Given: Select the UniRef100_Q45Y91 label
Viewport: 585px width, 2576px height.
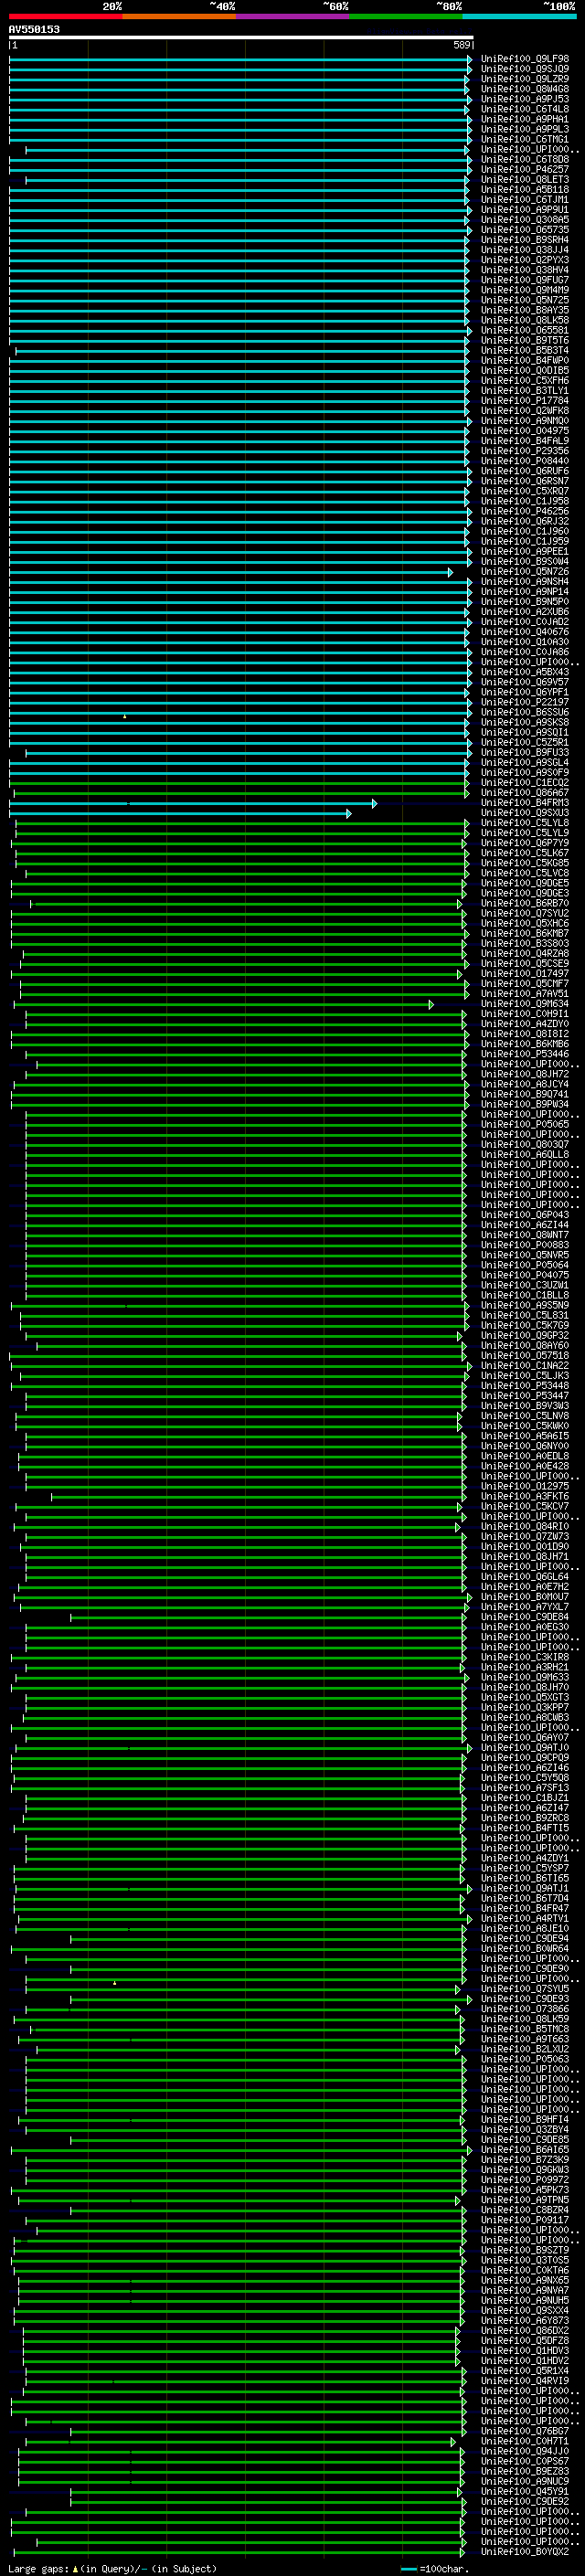Looking at the screenshot, I should (x=524, y=2491).
